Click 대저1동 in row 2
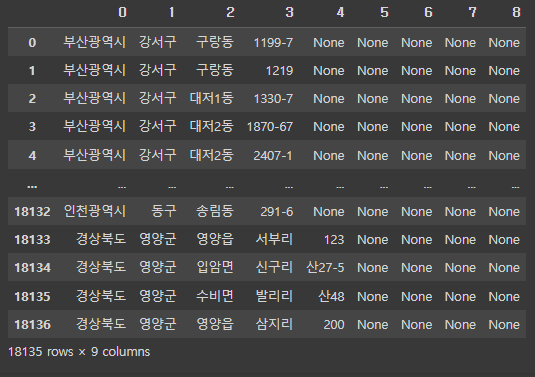 click(212, 99)
